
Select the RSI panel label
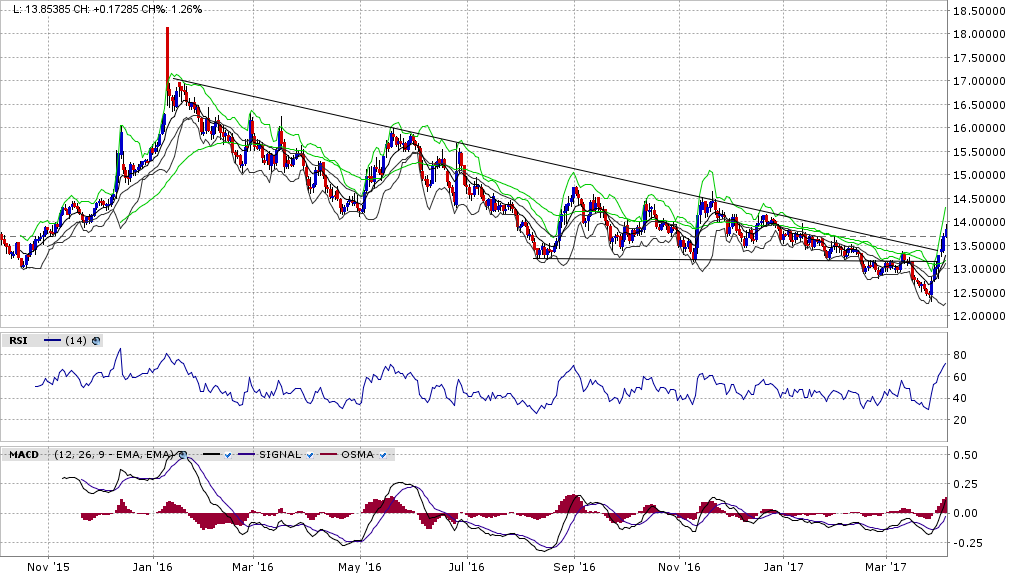point(19,341)
